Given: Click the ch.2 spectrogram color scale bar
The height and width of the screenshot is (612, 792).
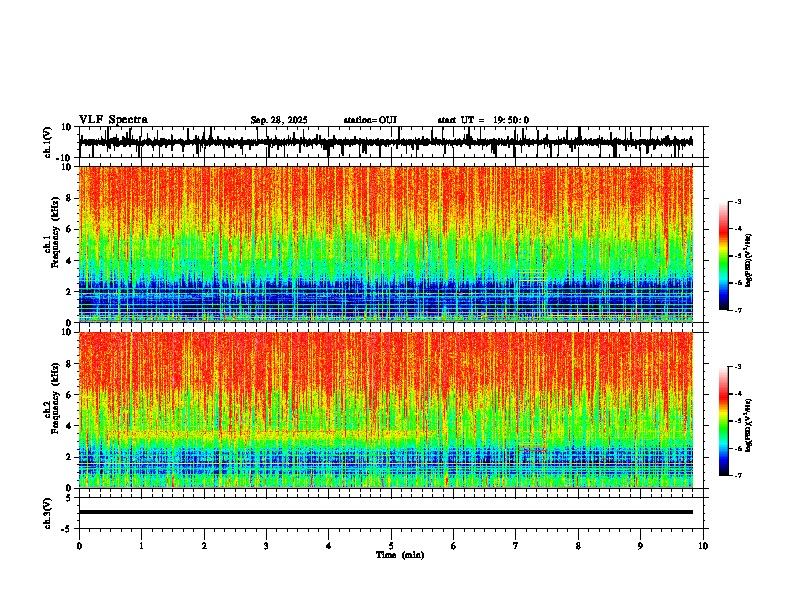Looking at the screenshot, I should coord(723,421).
